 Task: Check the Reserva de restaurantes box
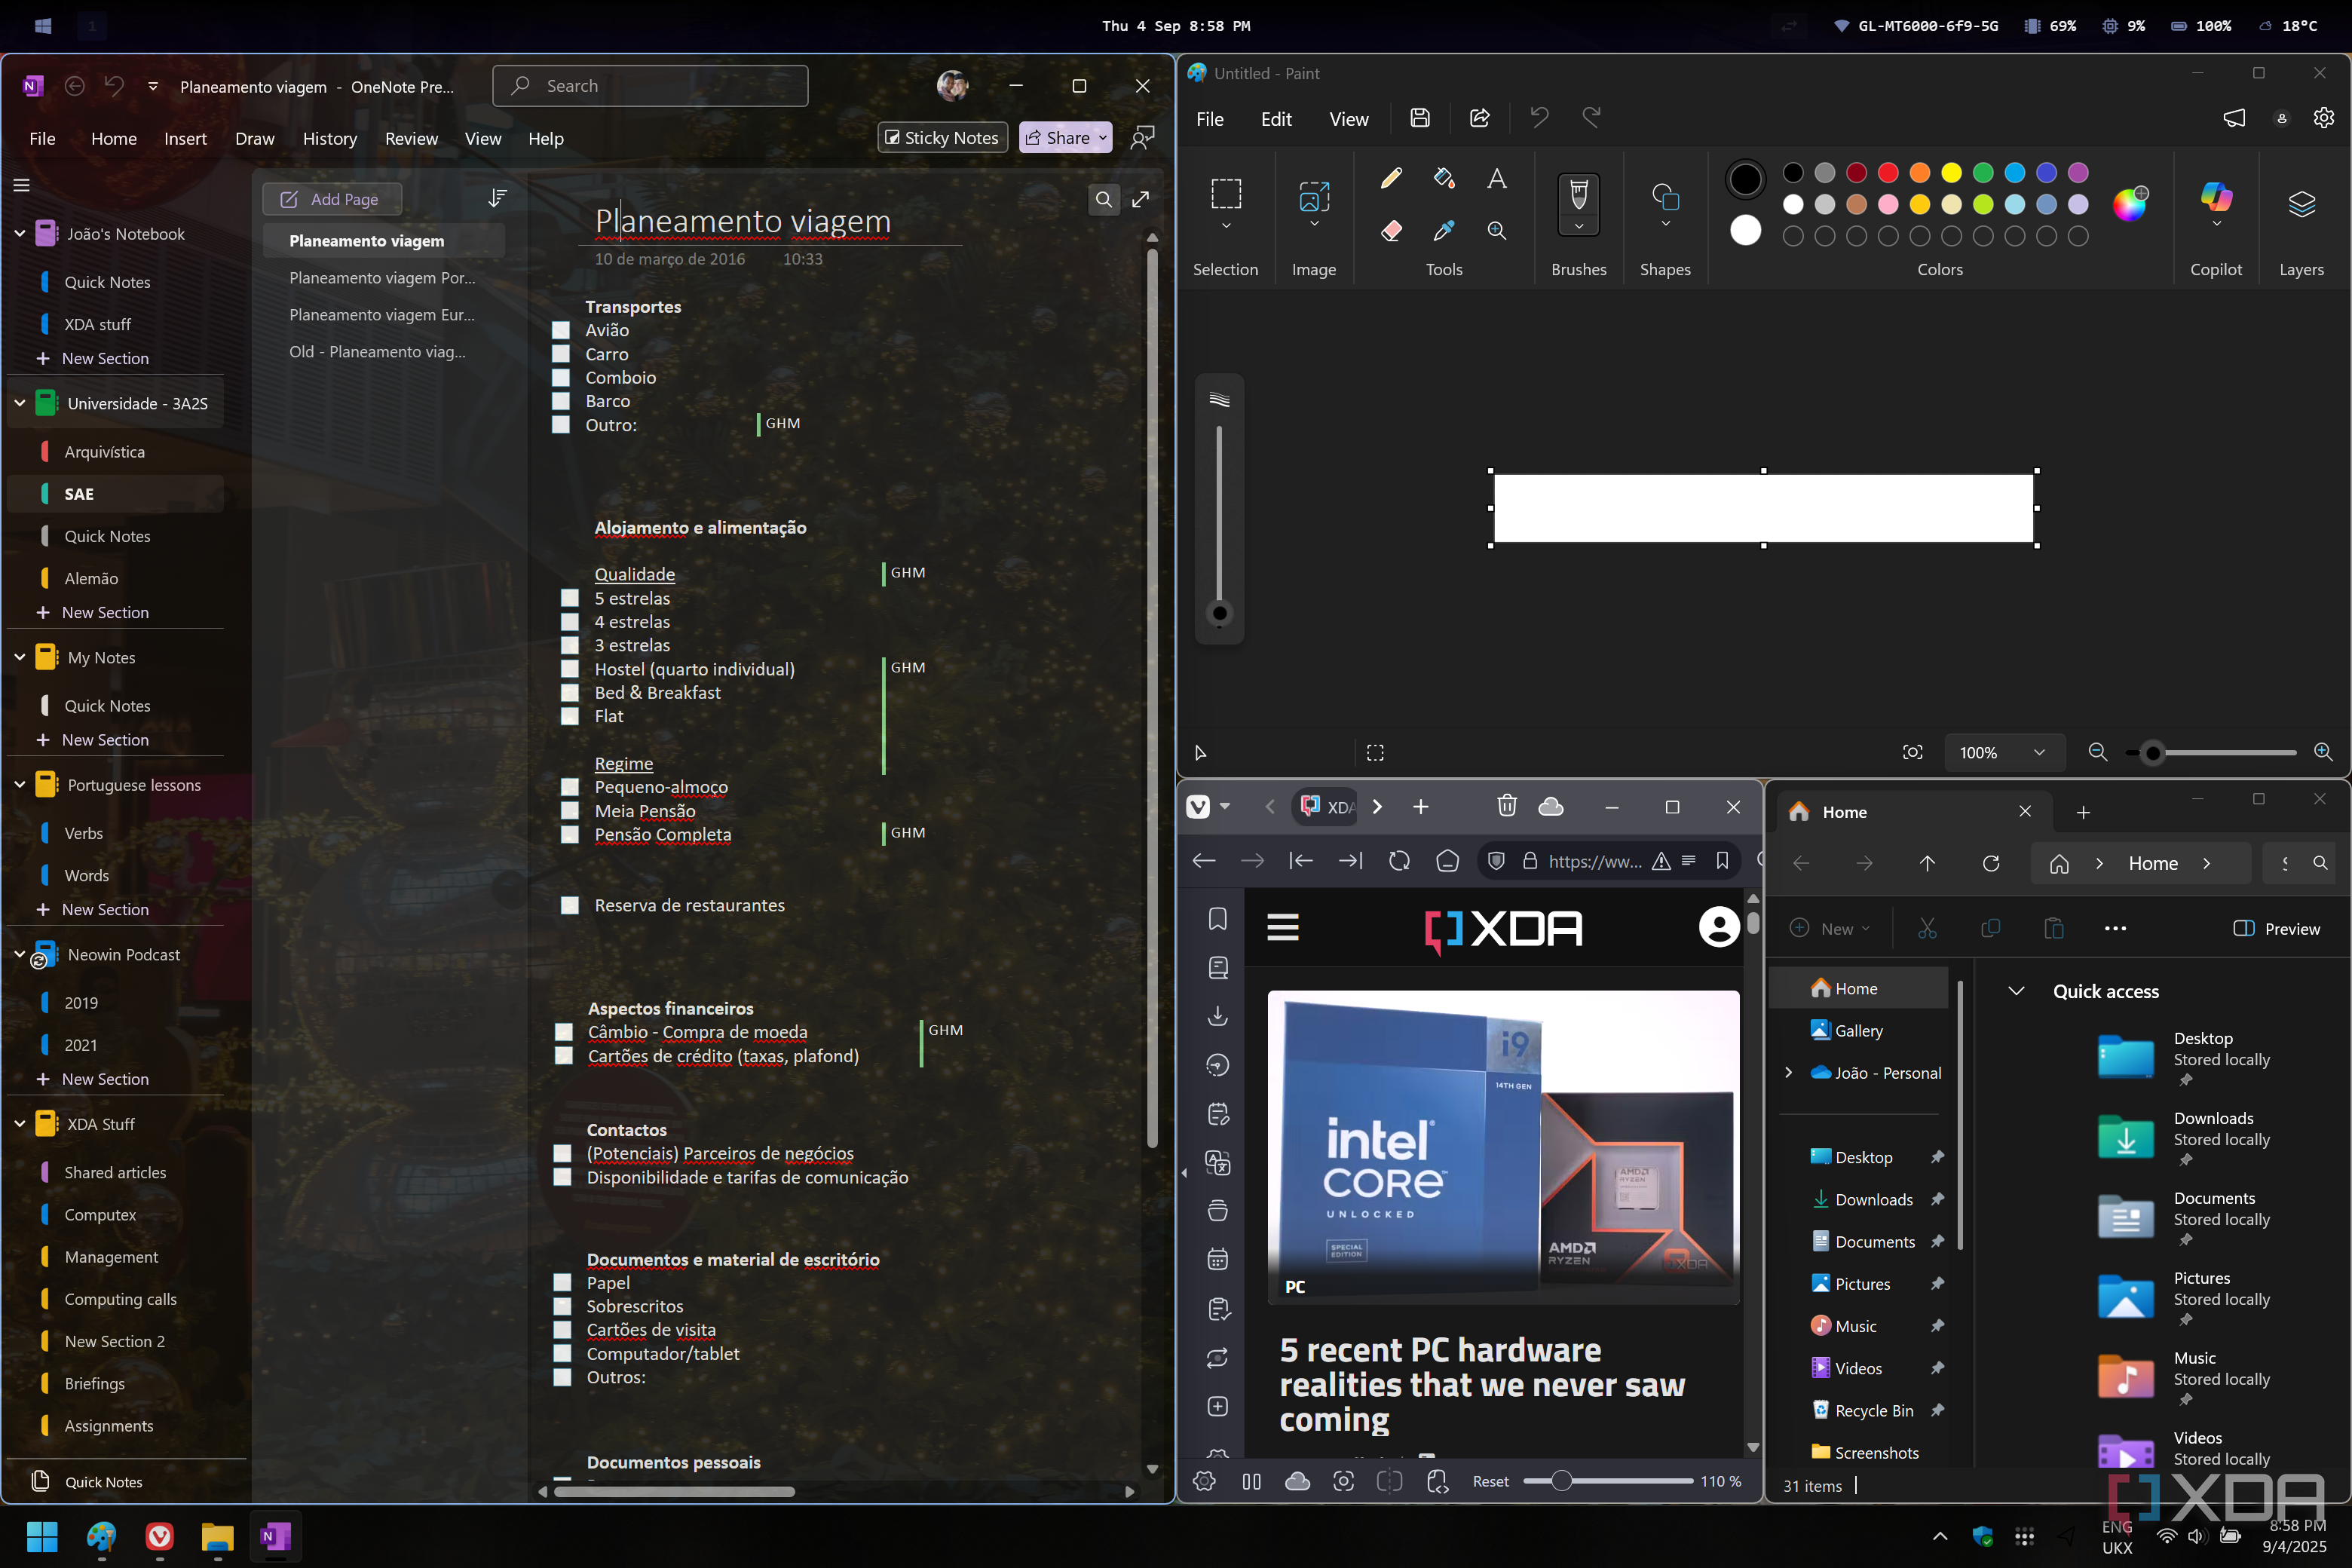pyautogui.click(x=570, y=905)
